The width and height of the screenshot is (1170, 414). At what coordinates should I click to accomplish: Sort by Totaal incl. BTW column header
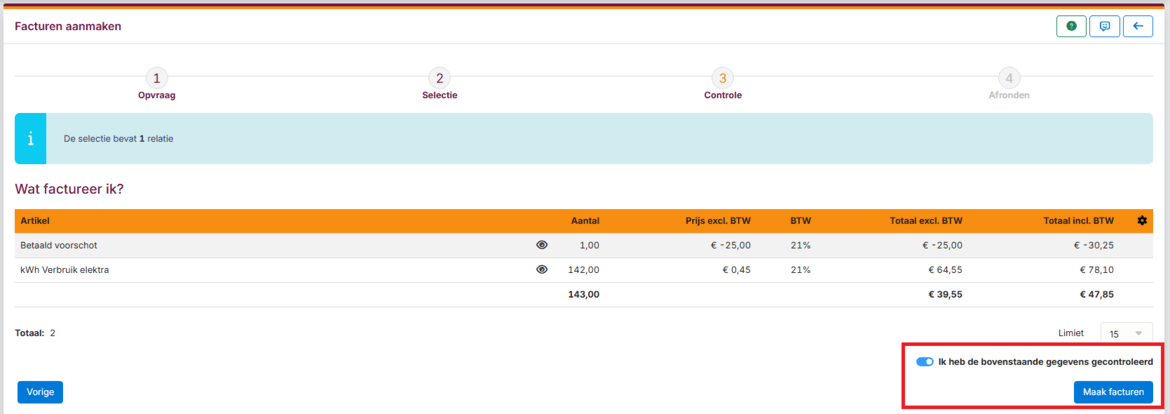[1078, 221]
